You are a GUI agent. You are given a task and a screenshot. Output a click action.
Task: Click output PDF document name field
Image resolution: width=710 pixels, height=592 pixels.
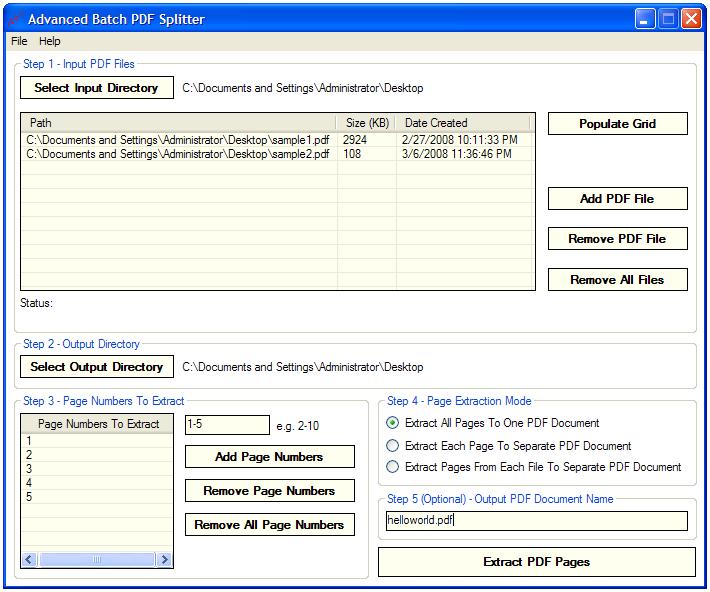[536, 521]
